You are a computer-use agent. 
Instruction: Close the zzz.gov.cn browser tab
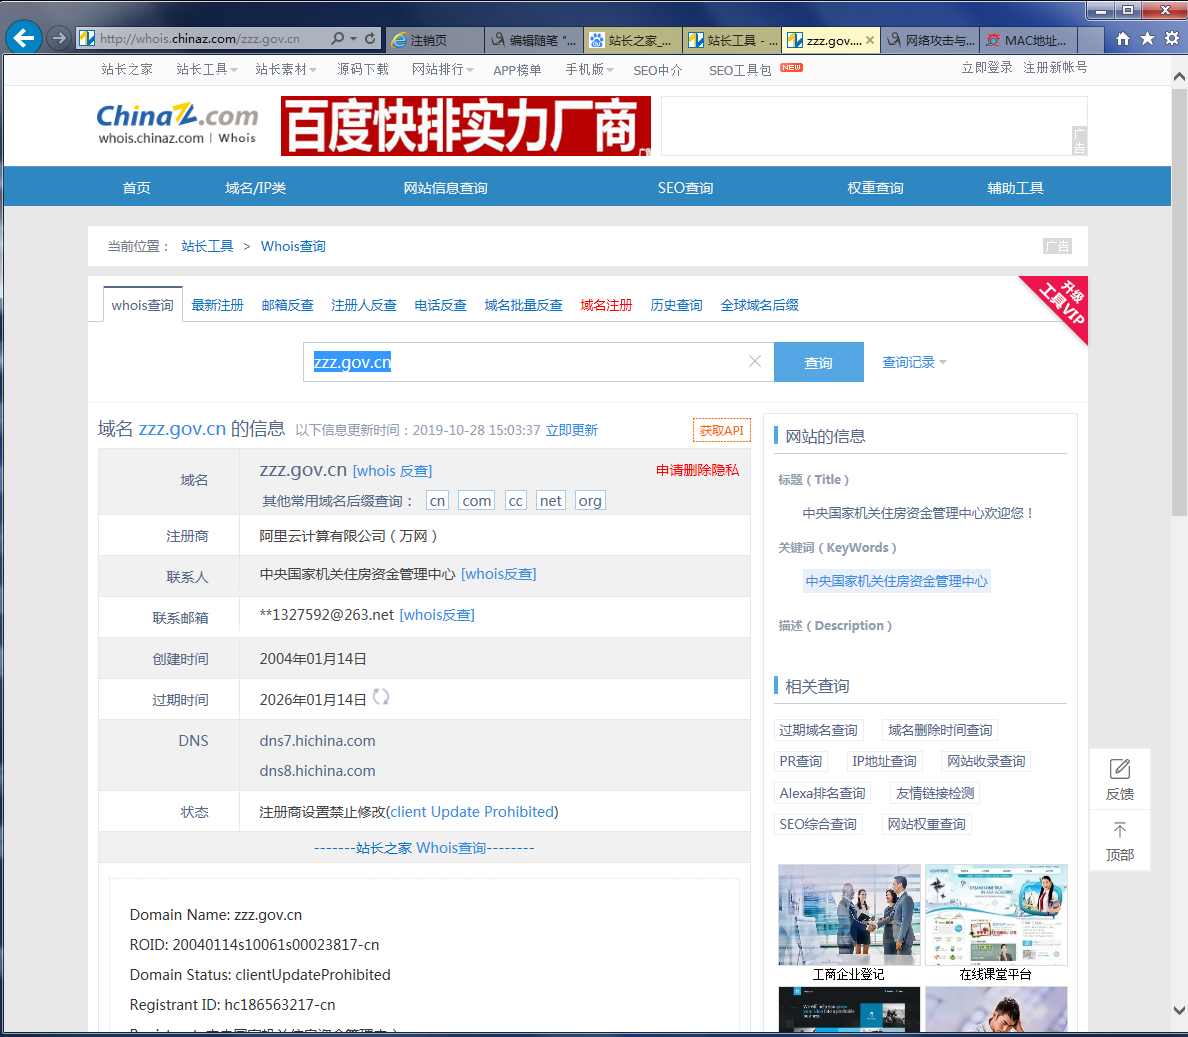click(x=870, y=40)
